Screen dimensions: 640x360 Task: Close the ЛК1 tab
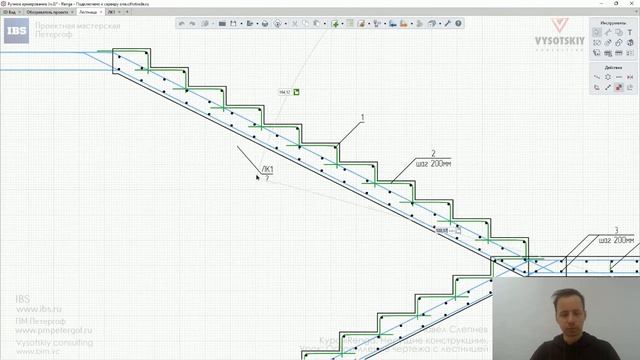119,12
